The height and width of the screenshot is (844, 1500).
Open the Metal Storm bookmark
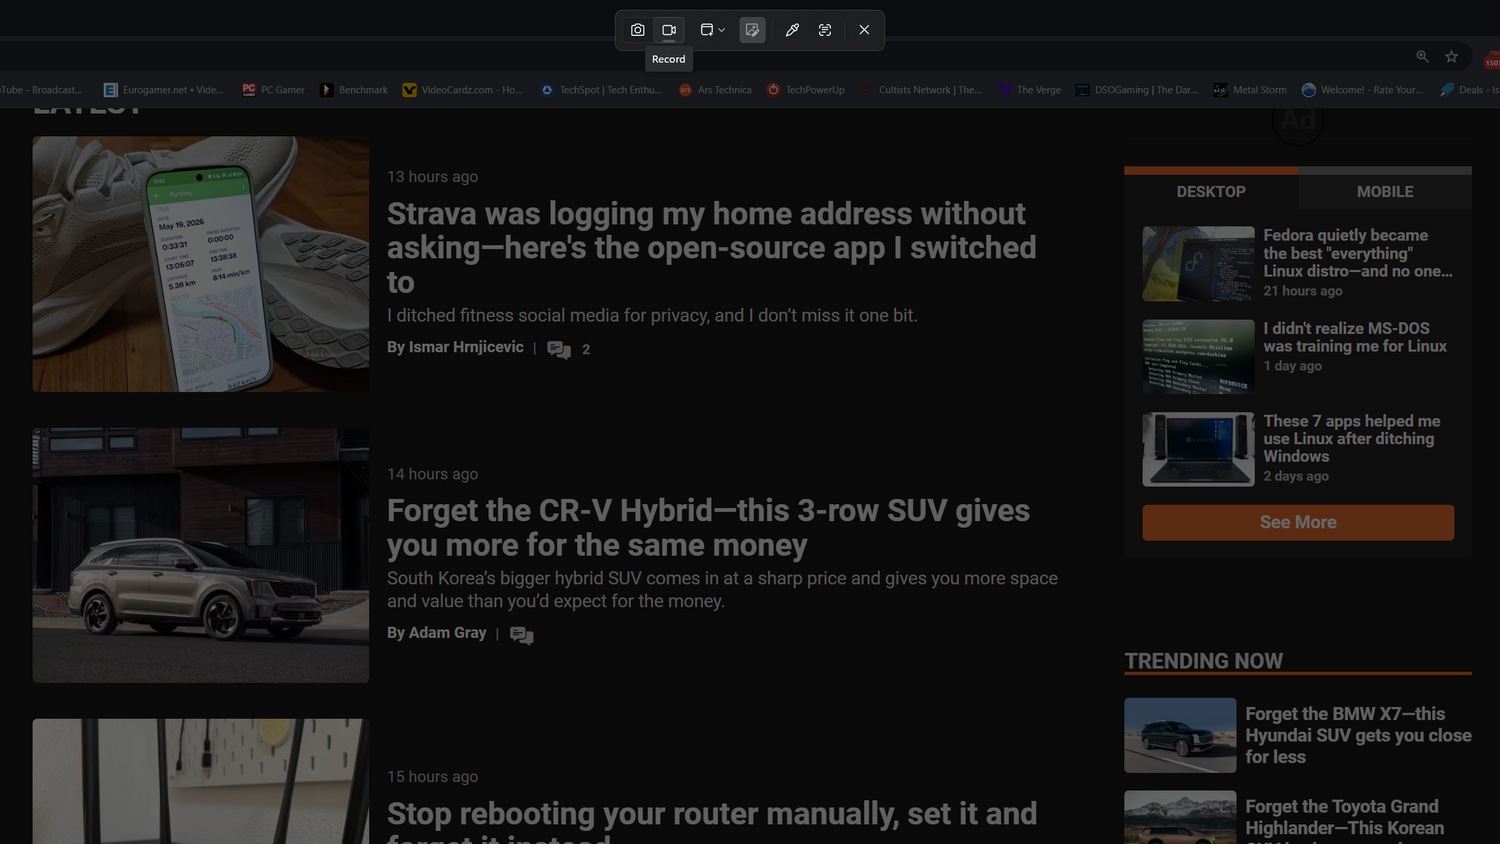point(1250,90)
